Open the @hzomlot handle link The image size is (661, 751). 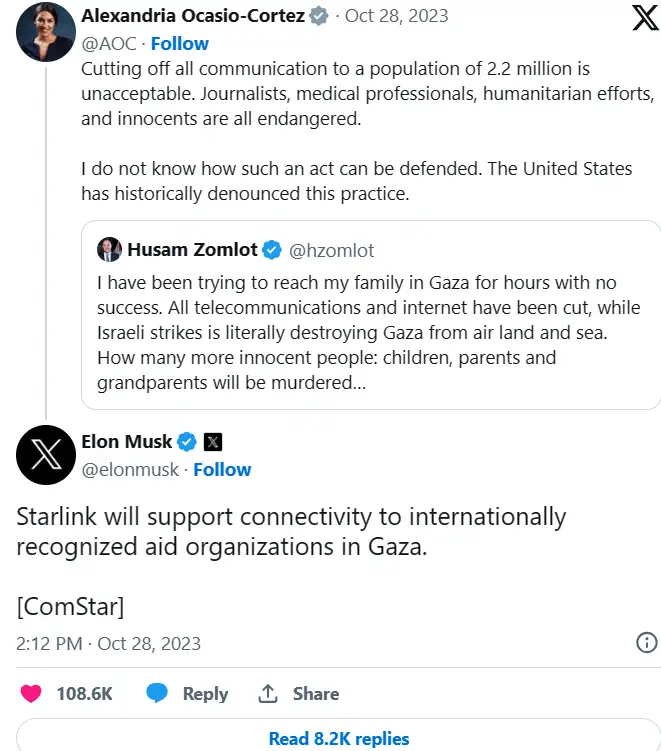click(331, 250)
